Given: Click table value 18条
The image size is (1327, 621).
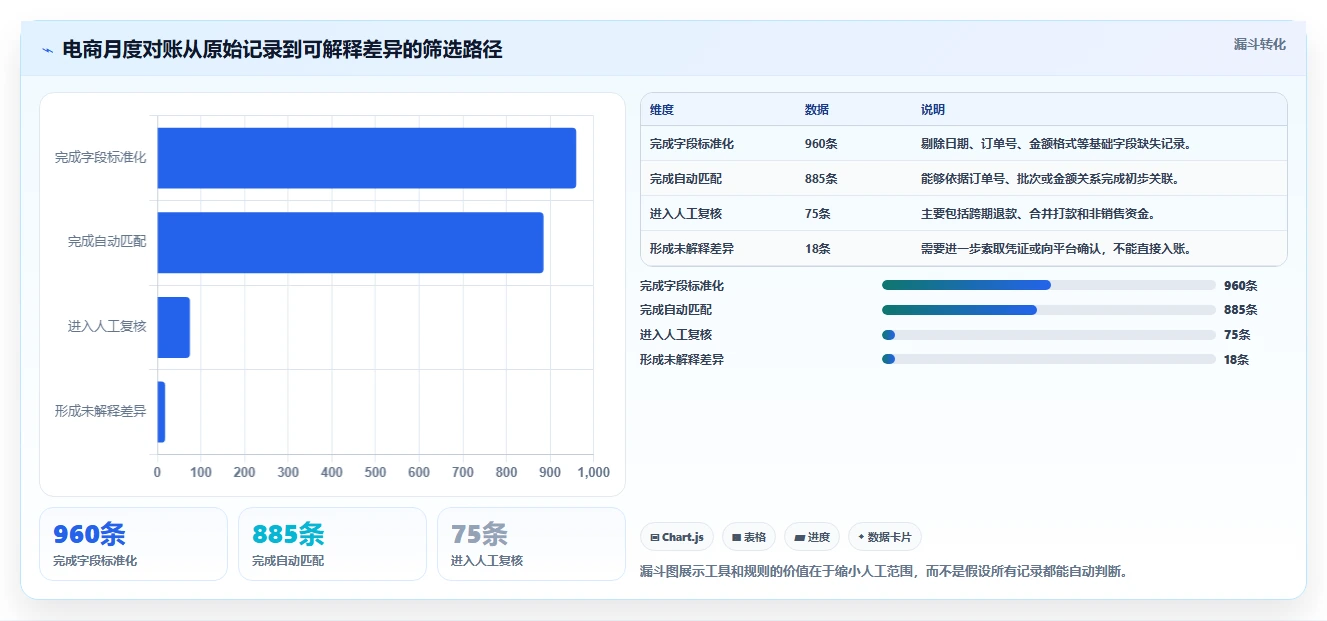Looking at the screenshot, I should [x=818, y=249].
